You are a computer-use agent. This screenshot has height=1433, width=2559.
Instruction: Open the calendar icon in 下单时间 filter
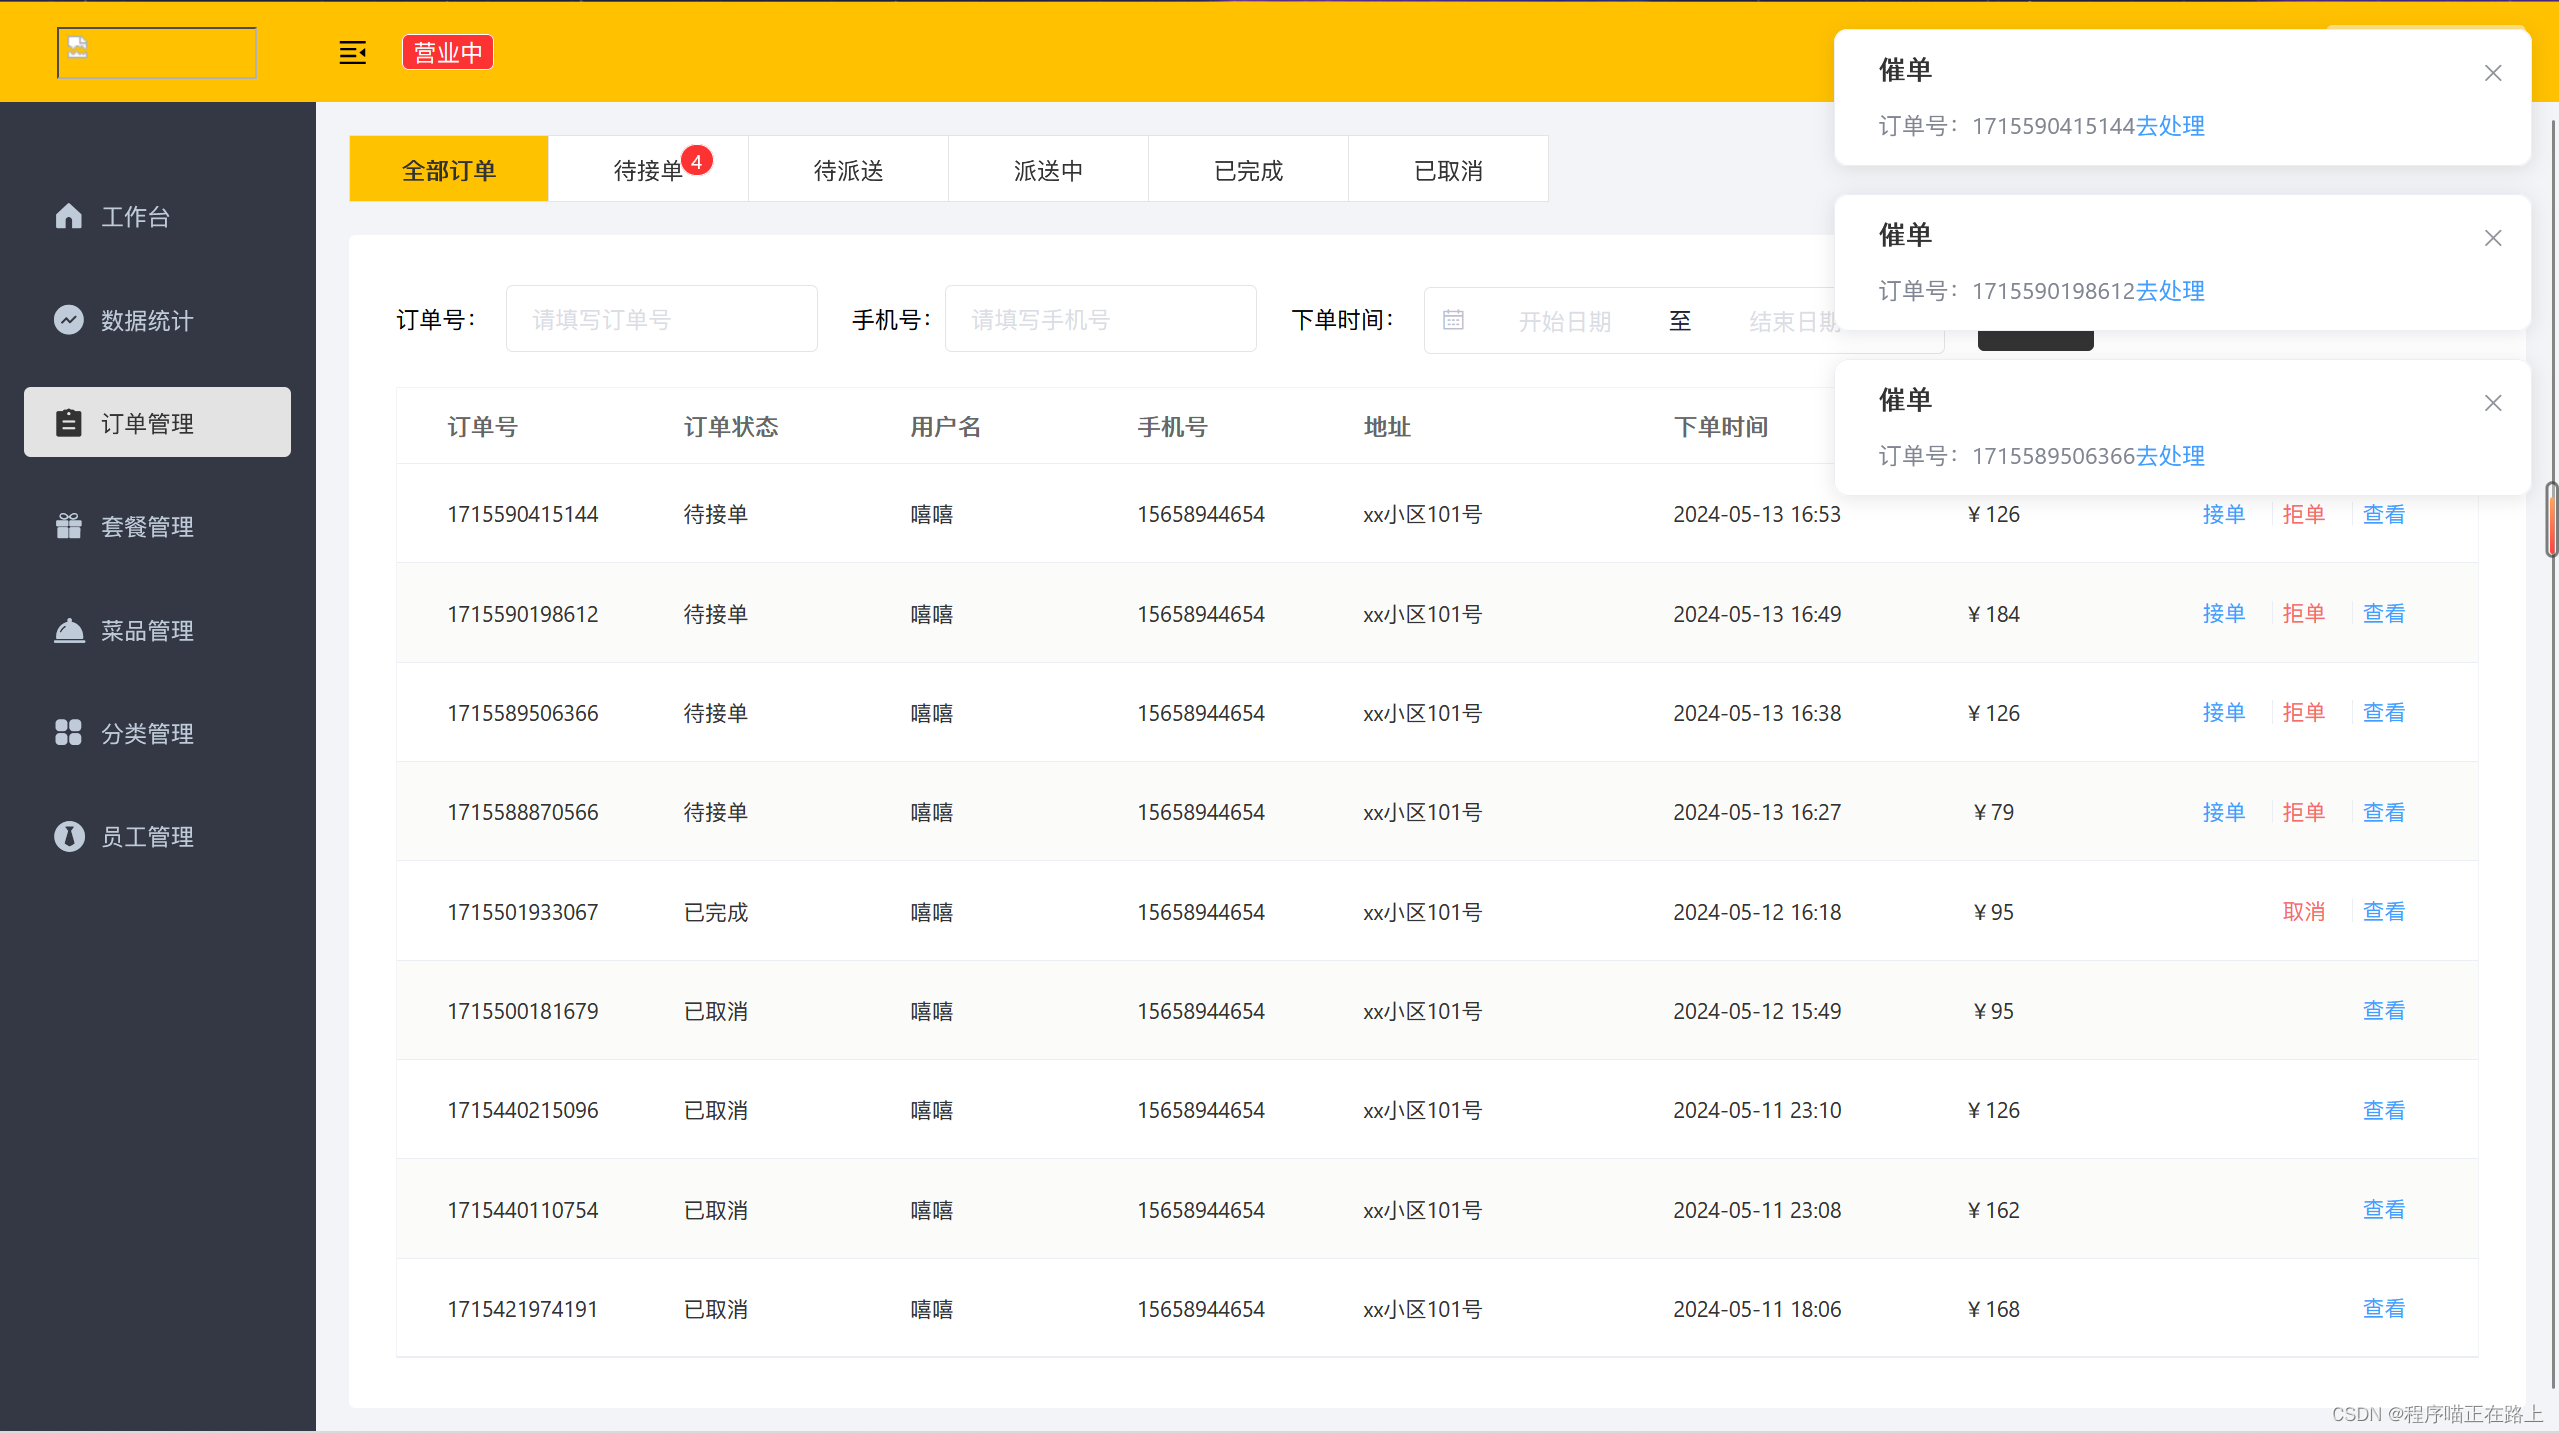(1452, 319)
